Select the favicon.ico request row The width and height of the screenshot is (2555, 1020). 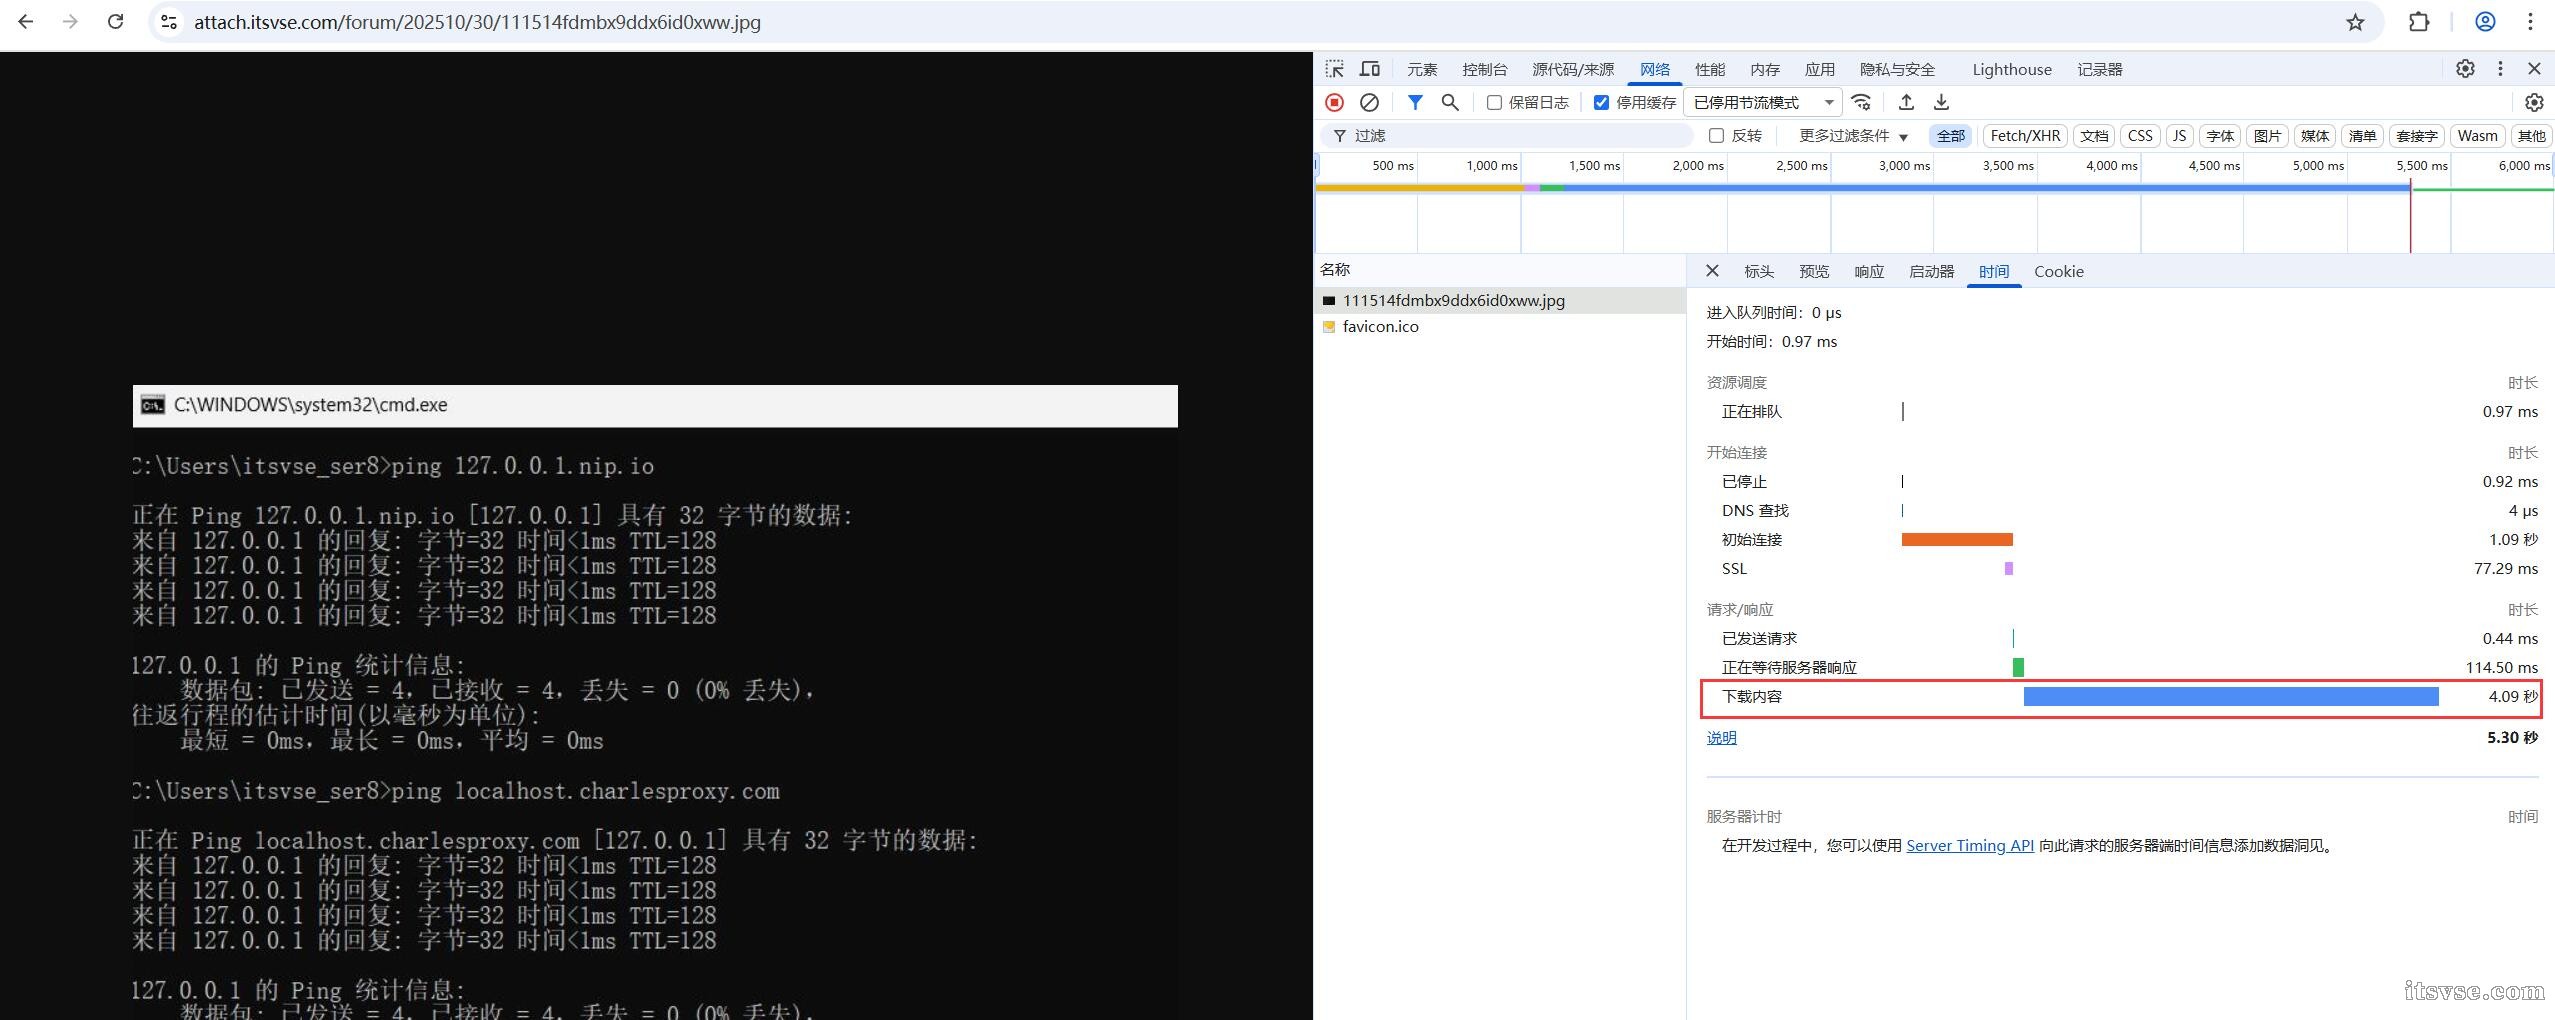[x=1381, y=326]
